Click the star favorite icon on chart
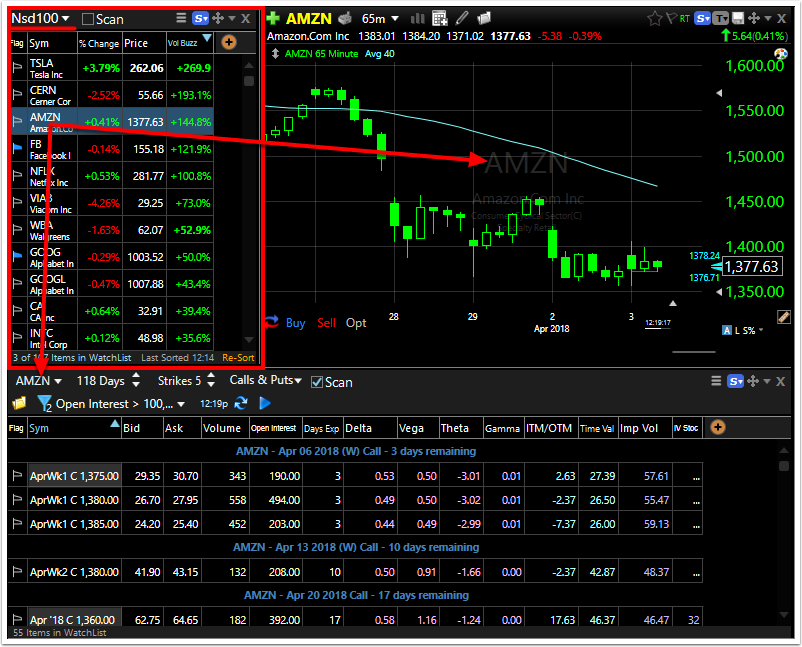Screen dimensions: 802x647 click(x=654, y=19)
